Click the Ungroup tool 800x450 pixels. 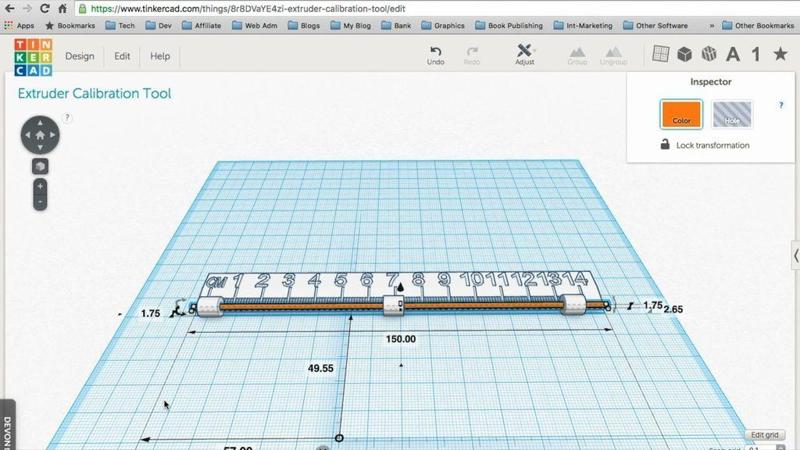coord(613,55)
